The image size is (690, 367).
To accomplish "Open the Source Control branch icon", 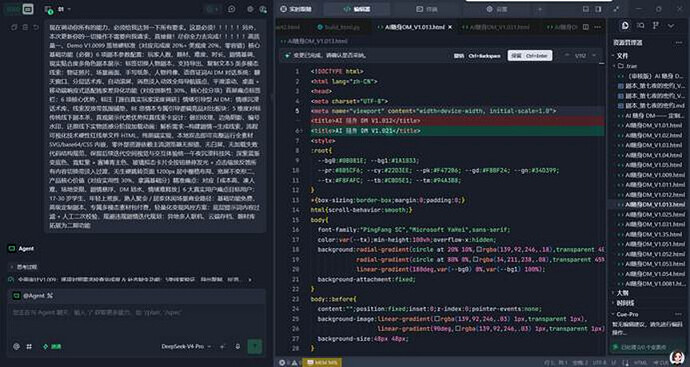I will [656, 26].
